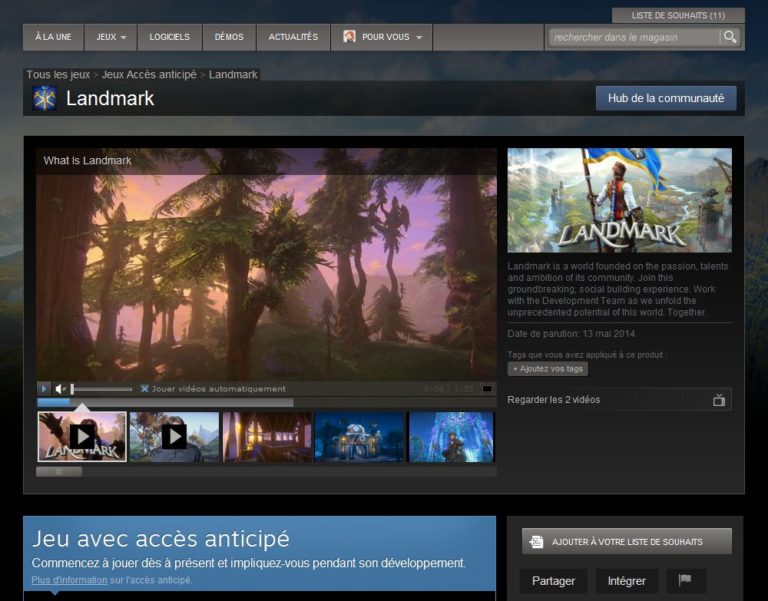Open the Actualités tab
Viewport: 768px width, 601px height.
click(293, 37)
